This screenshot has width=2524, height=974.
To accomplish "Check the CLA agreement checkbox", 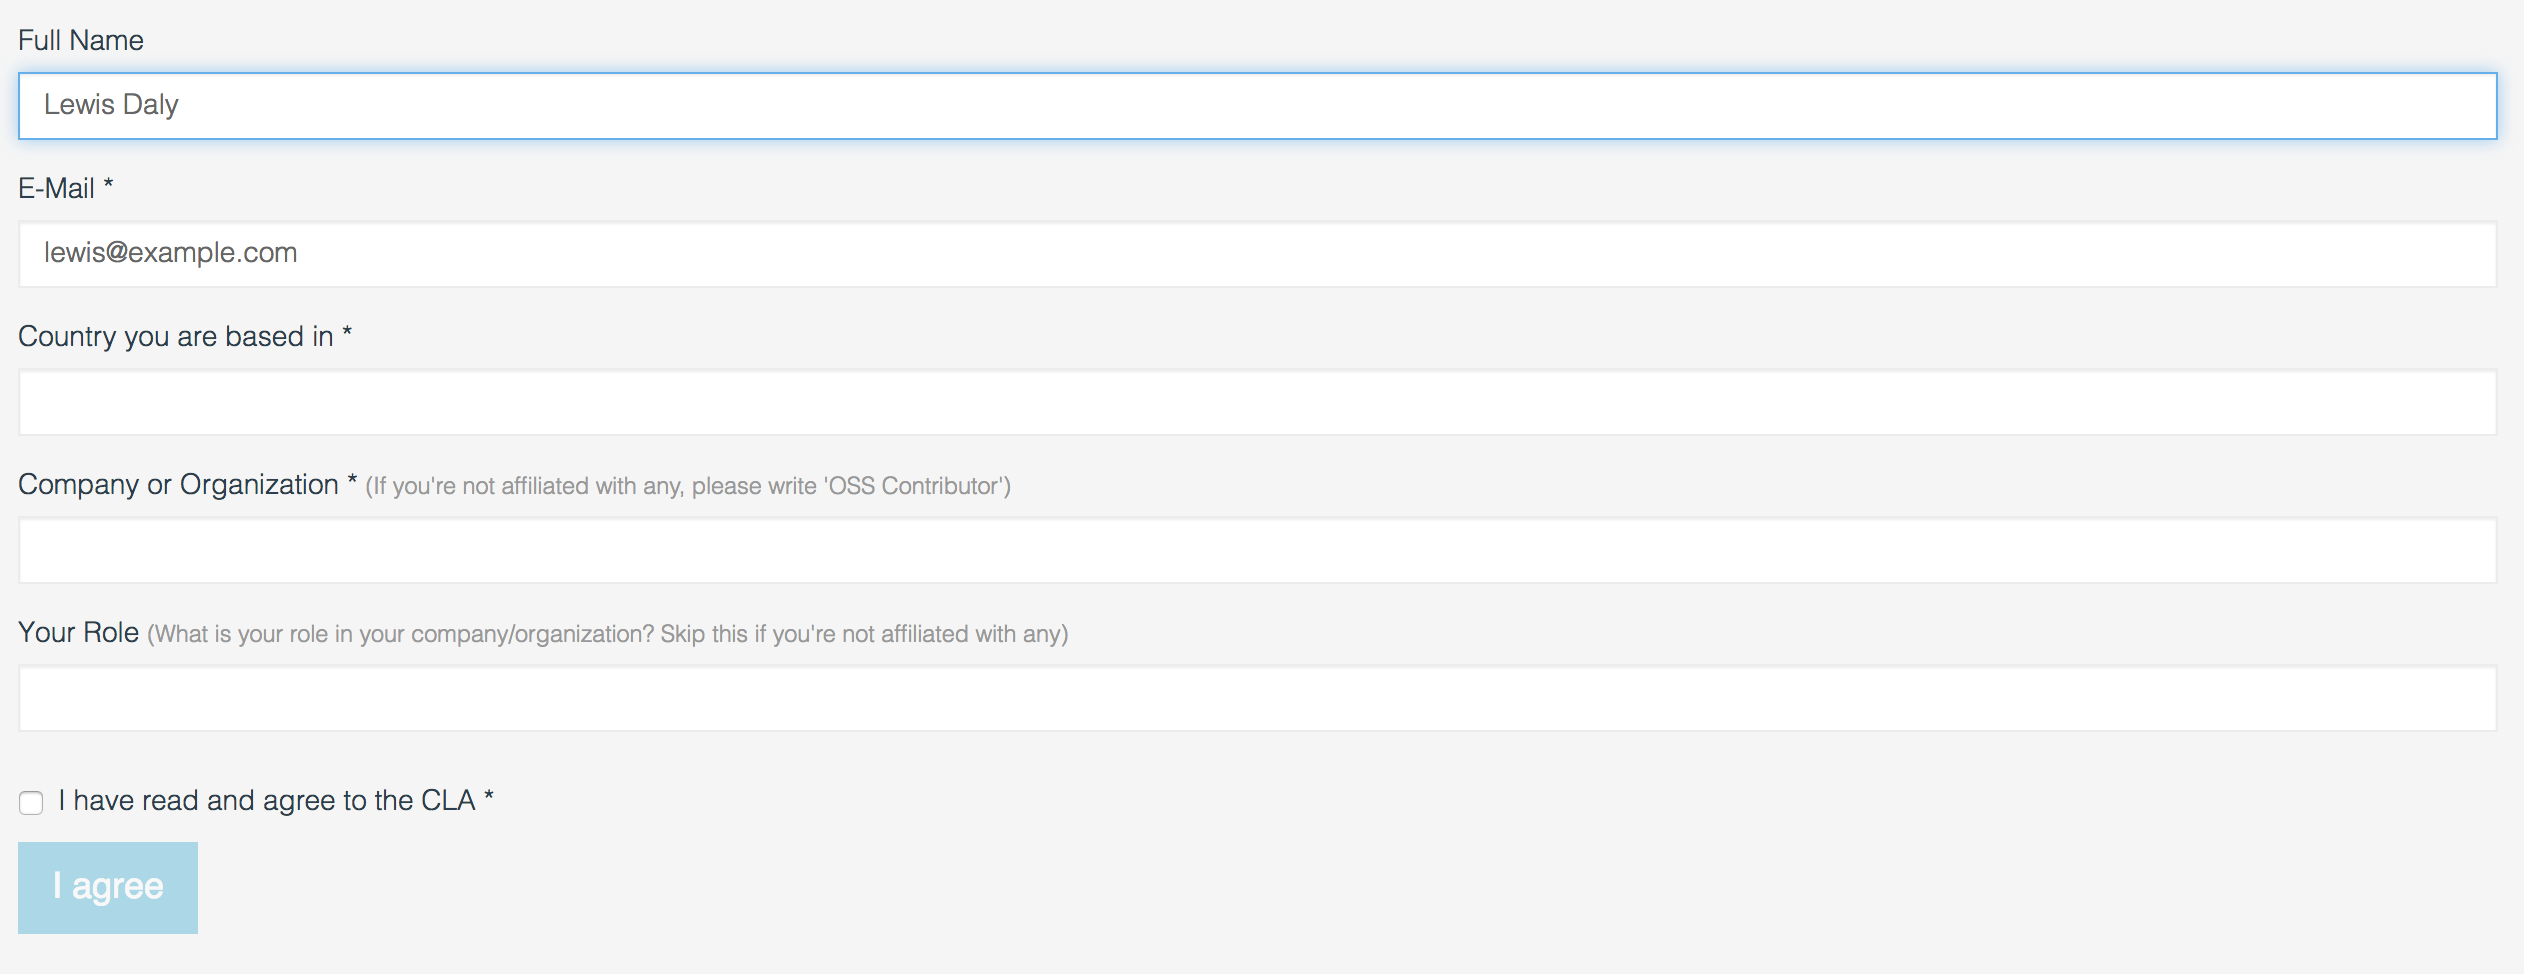I will click(31, 803).
